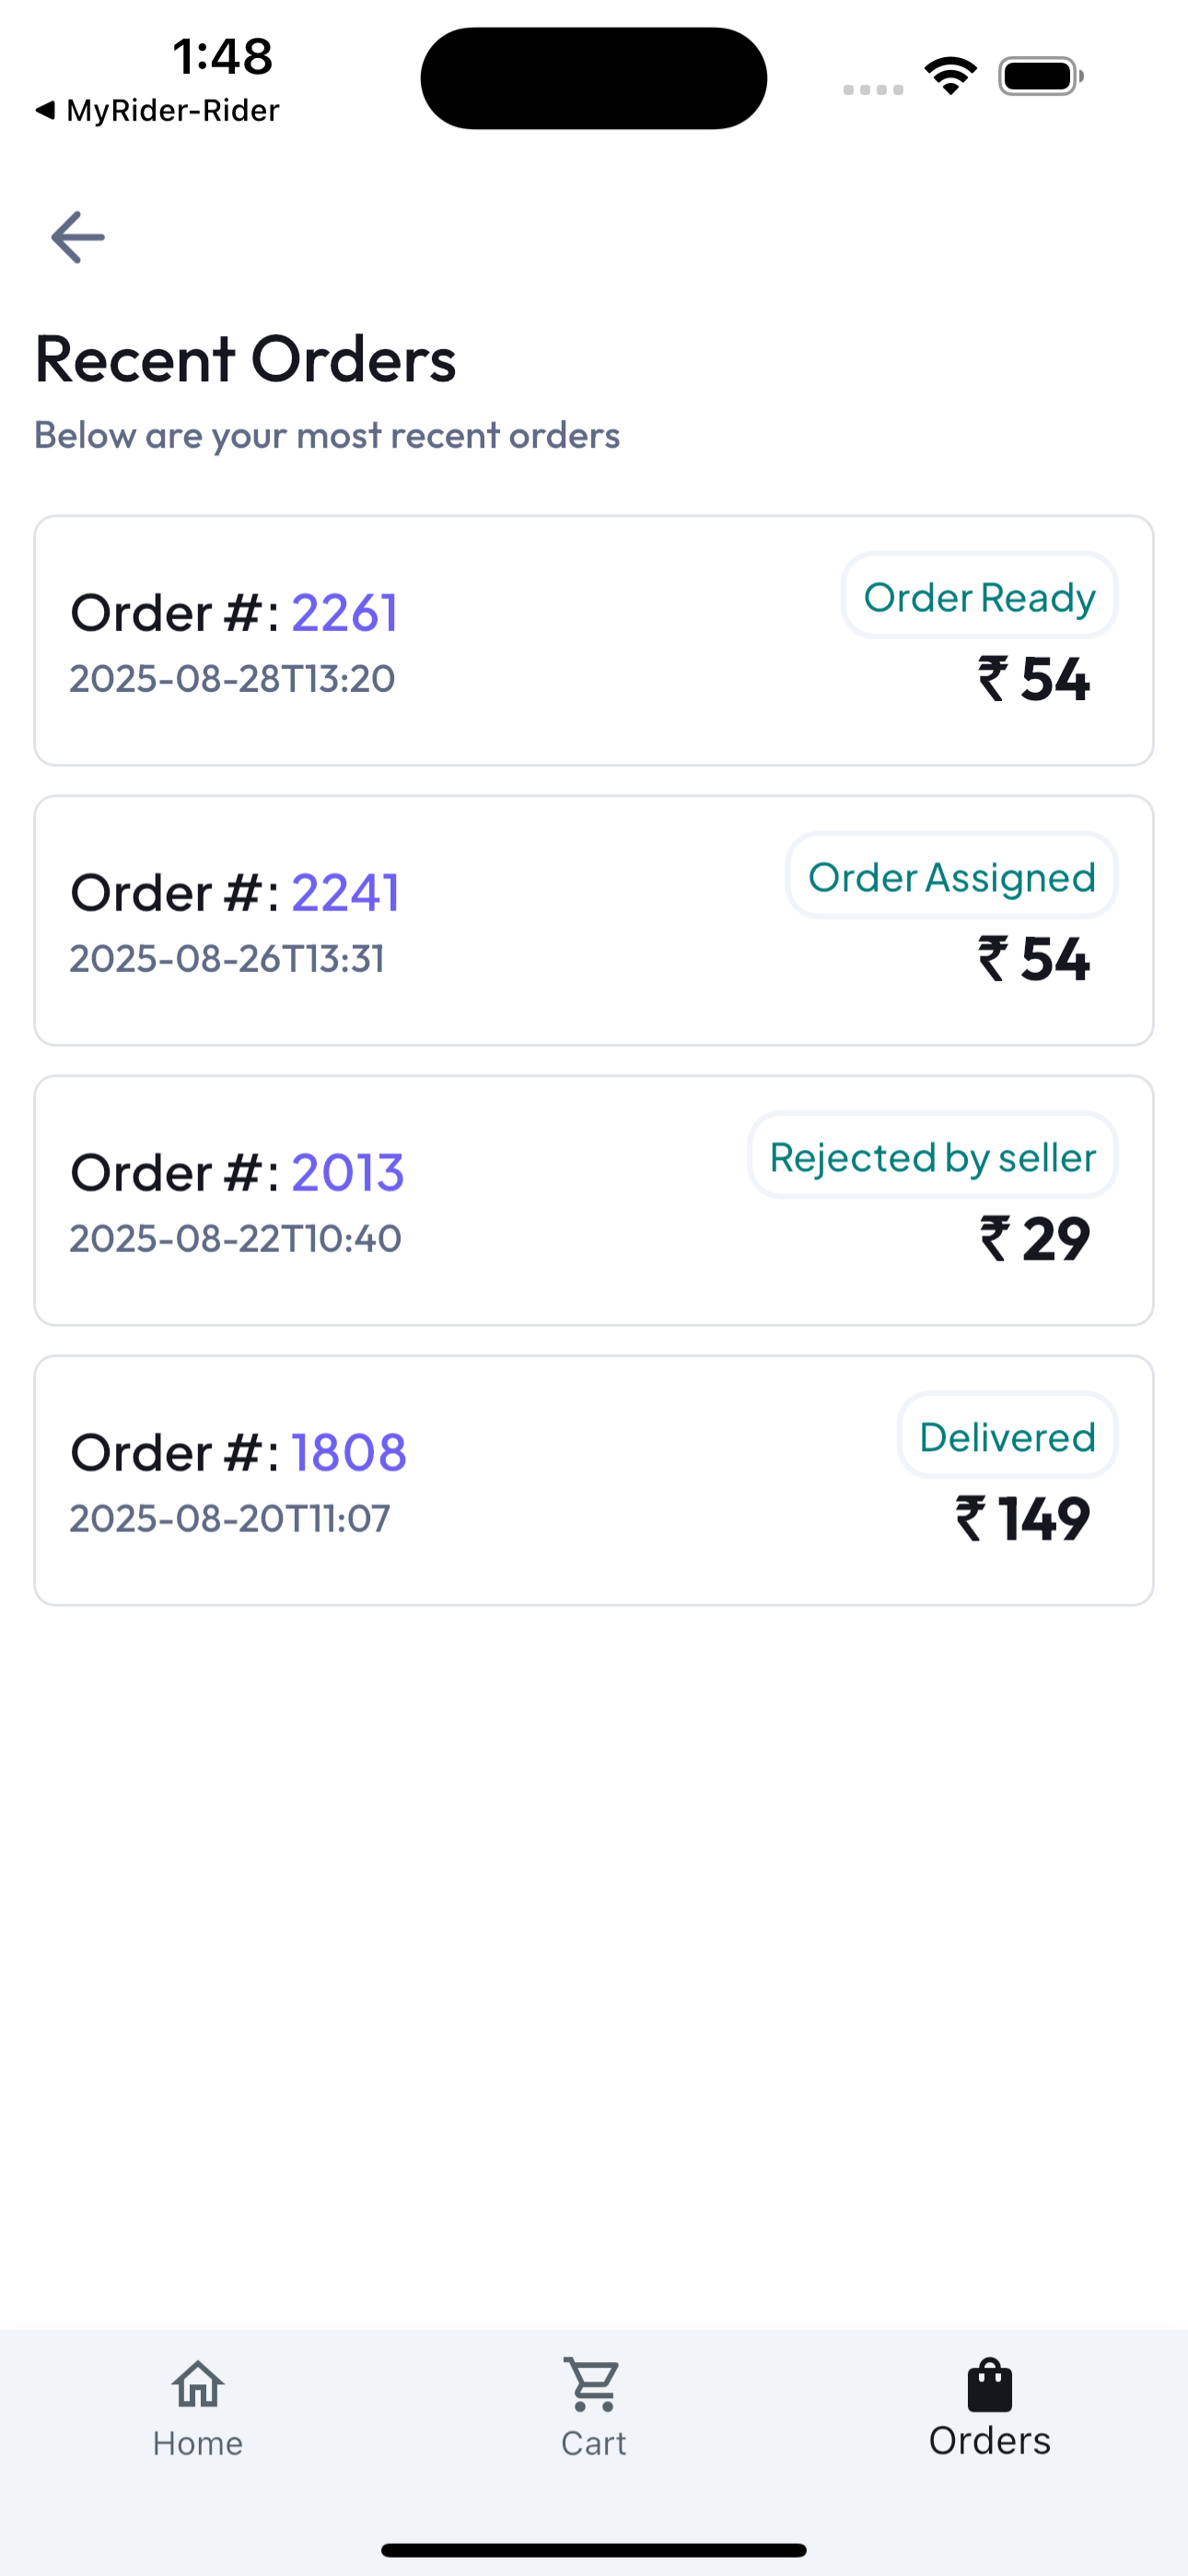Tap the back arrow icon
Screen dimensions: 1188x2576
(x=78, y=237)
